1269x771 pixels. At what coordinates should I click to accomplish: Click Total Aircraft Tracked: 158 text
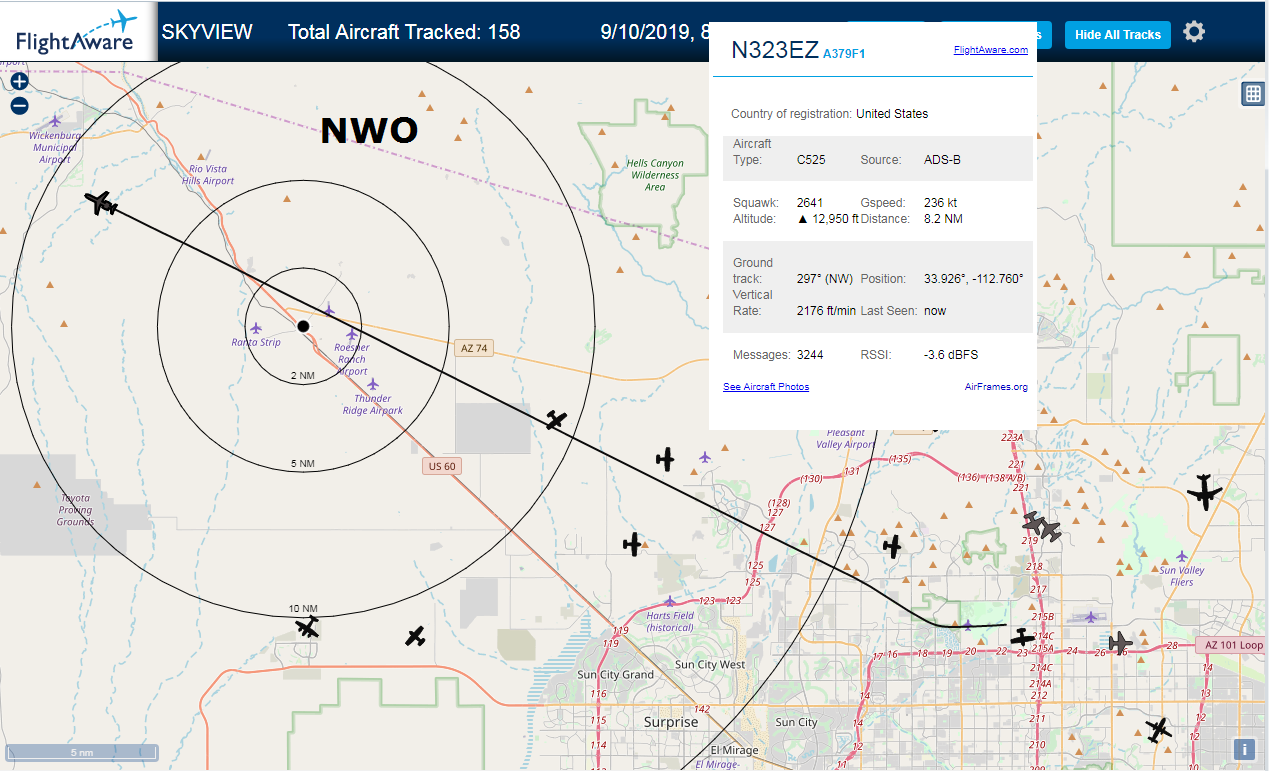coord(404,32)
